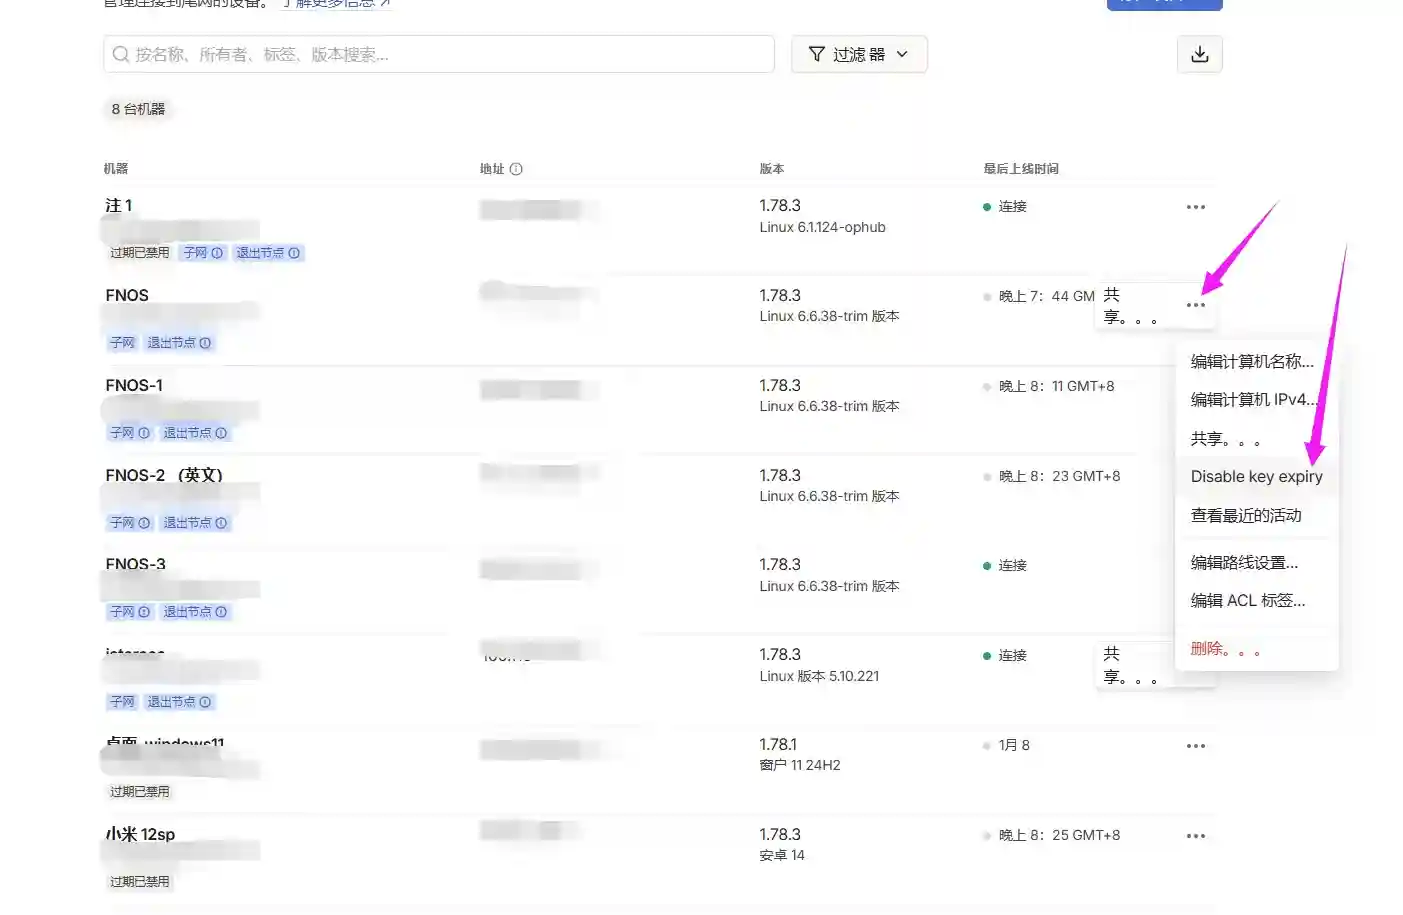Open the ellipsis menu for 桌面 windows11
The height and width of the screenshot is (915, 1403).
pos(1195,745)
